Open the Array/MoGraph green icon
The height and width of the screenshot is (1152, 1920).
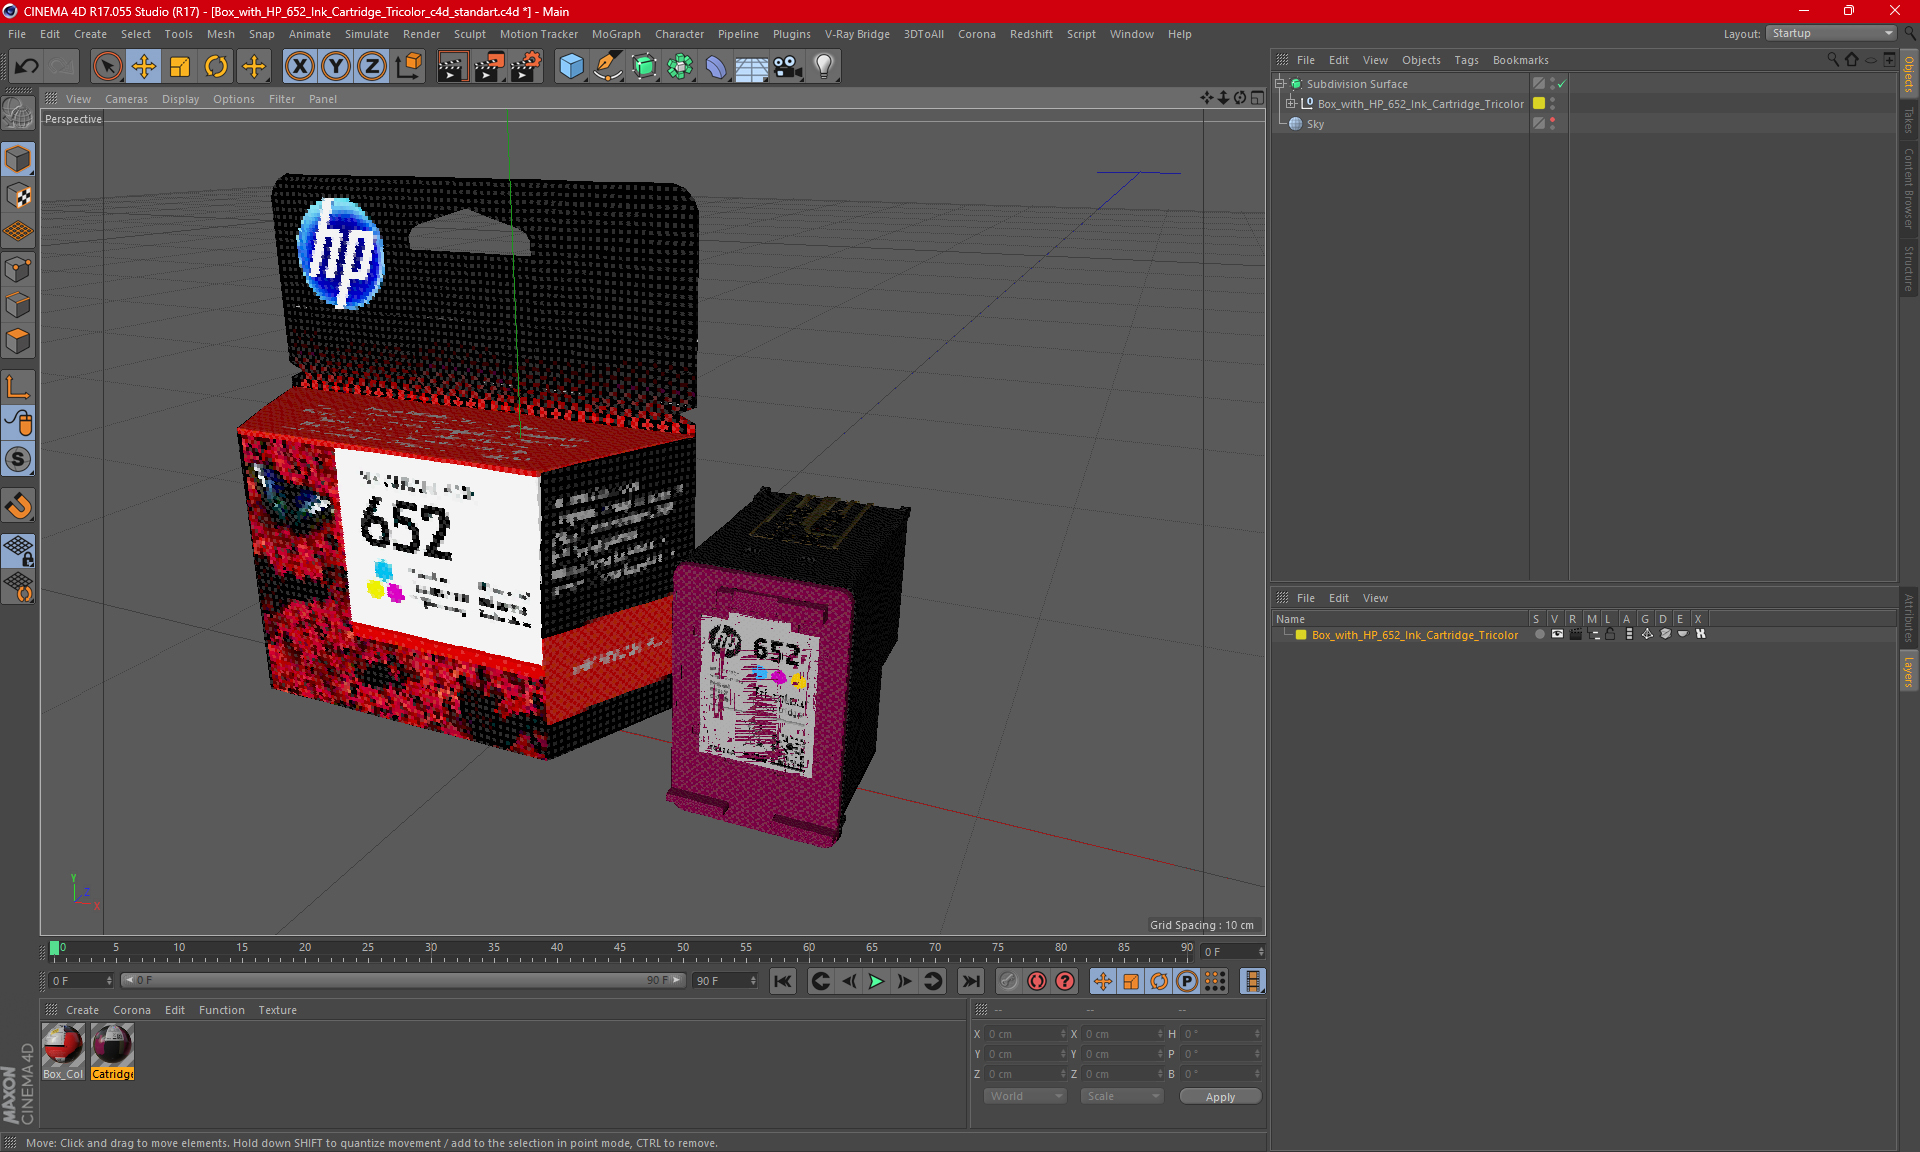(x=680, y=66)
